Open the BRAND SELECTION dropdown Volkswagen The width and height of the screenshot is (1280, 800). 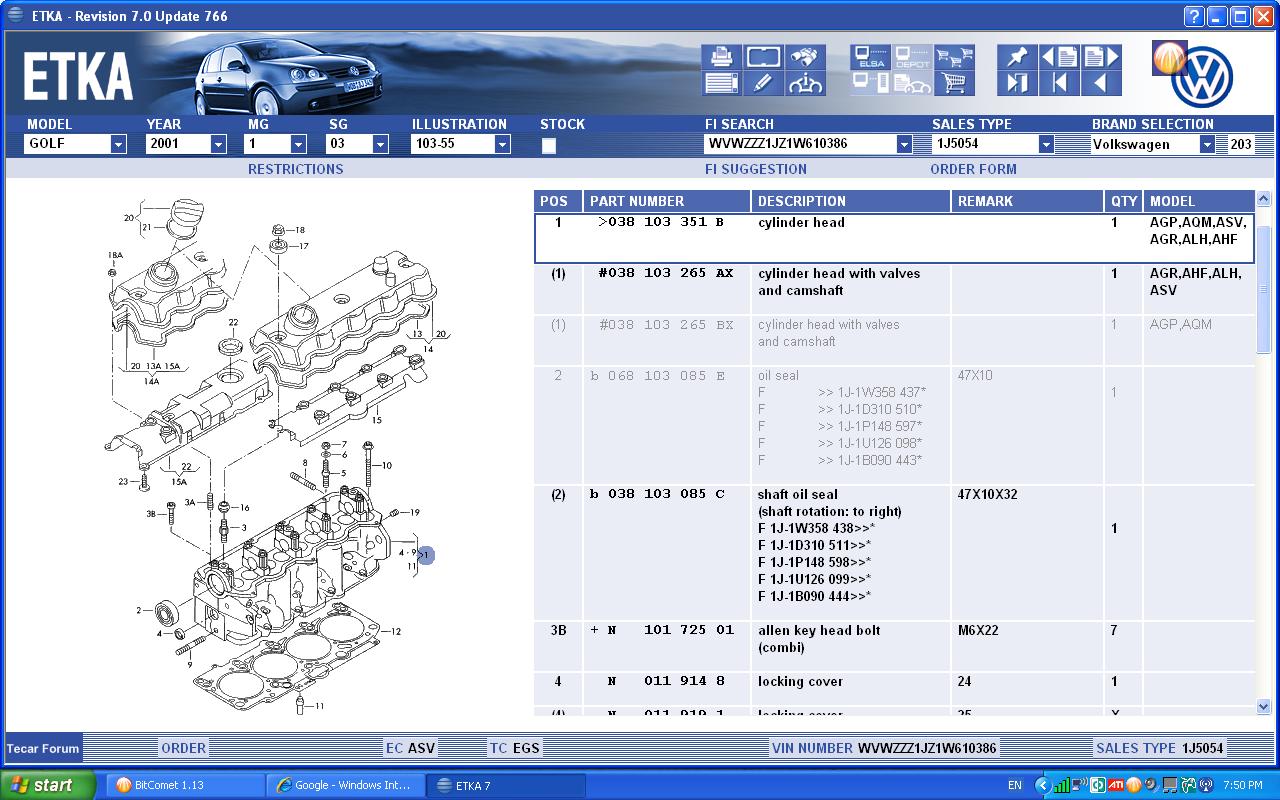(x=1207, y=144)
